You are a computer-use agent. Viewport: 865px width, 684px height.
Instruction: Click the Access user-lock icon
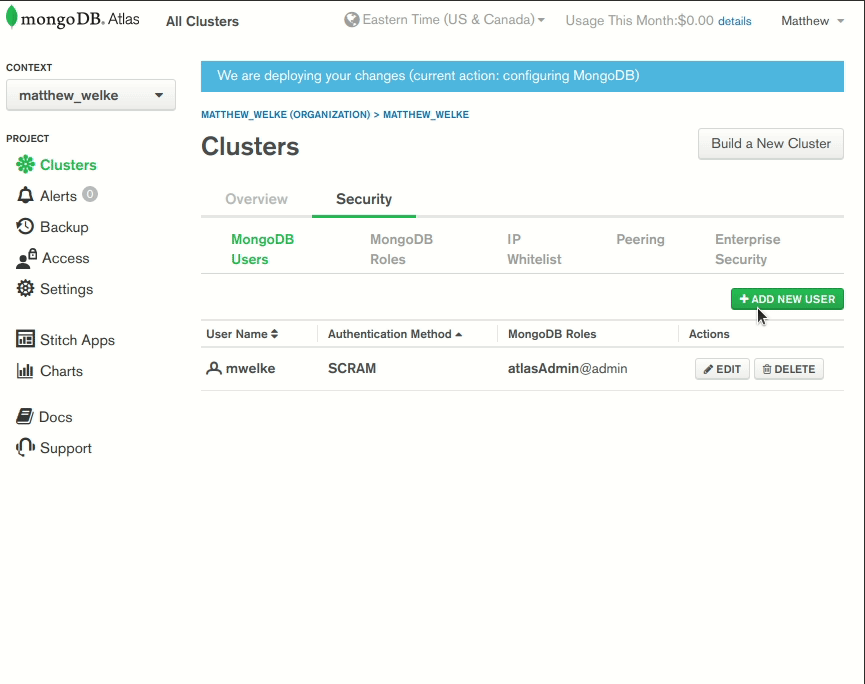[26, 258]
